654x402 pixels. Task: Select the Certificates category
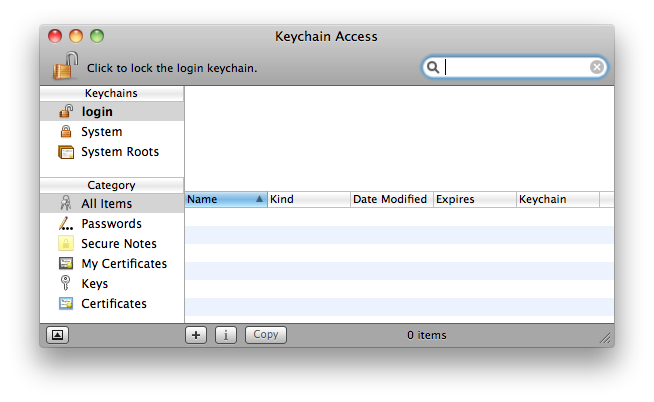[x=113, y=304]
